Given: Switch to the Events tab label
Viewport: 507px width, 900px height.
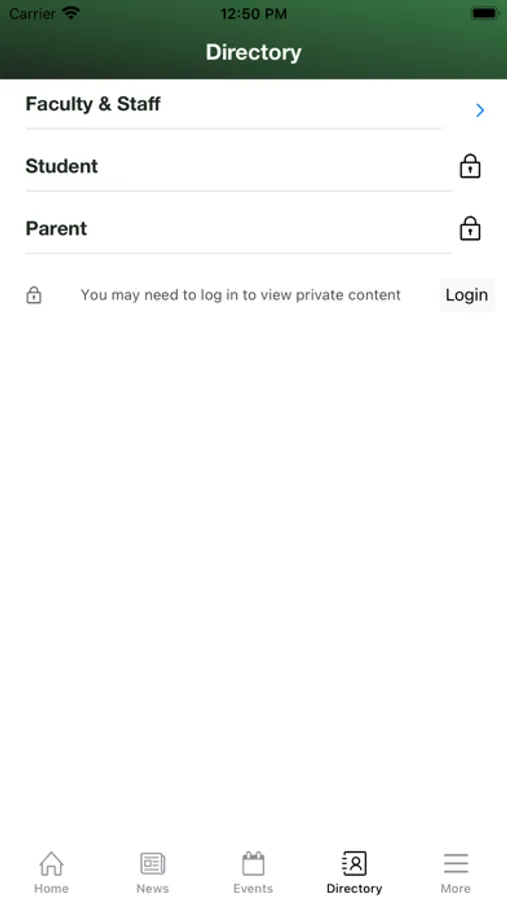Looking at the screenshot, I should click(x=253, y=889).
